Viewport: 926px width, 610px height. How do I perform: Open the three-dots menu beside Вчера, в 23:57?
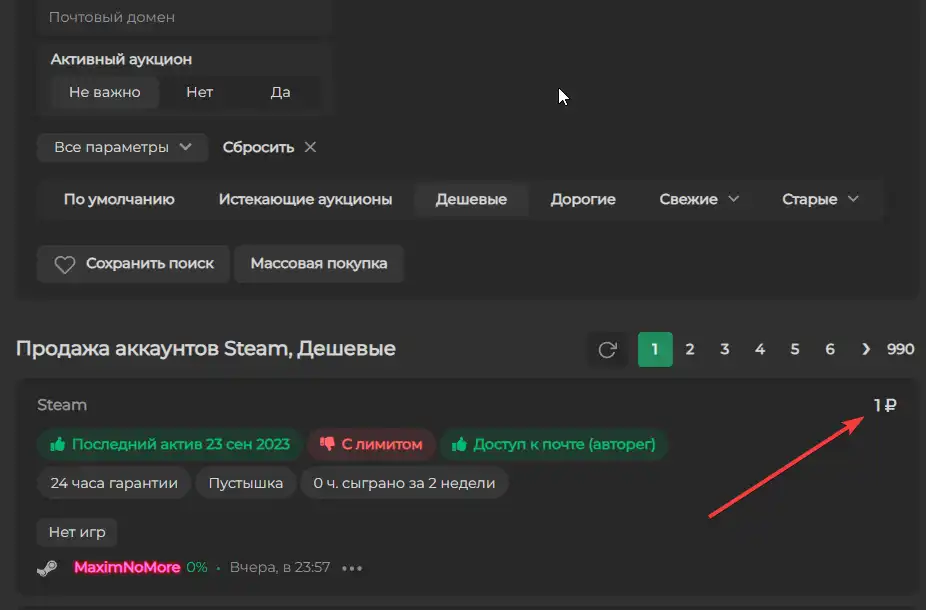pyautogui.click(x=352, y=568)
